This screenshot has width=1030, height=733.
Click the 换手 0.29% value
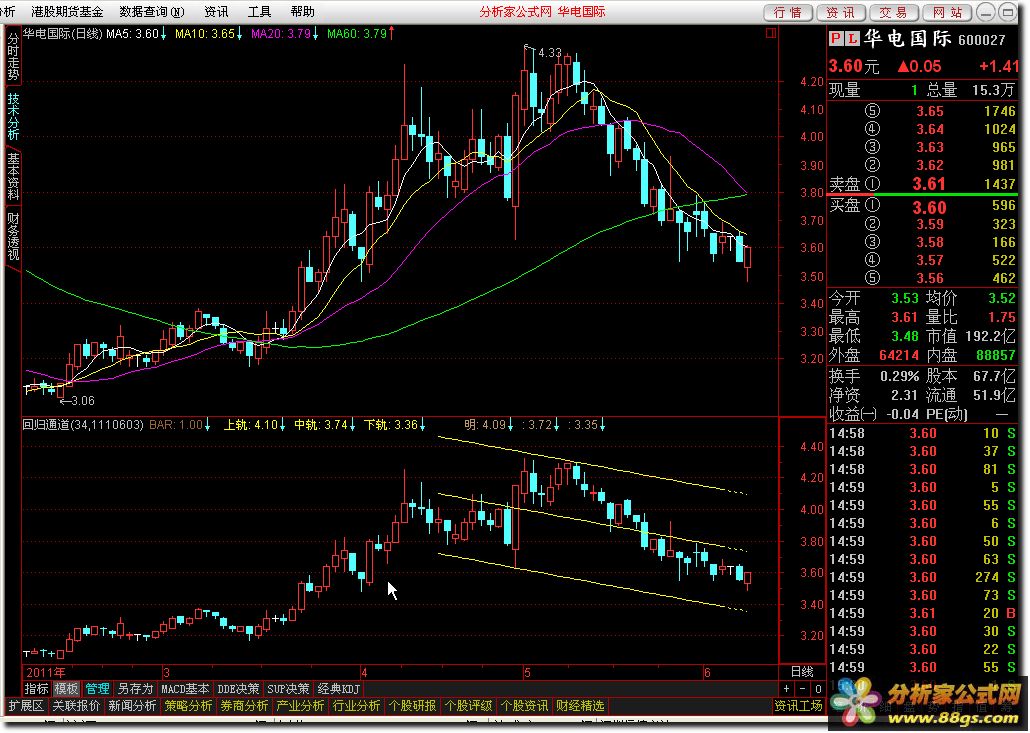tap(899, 376)
